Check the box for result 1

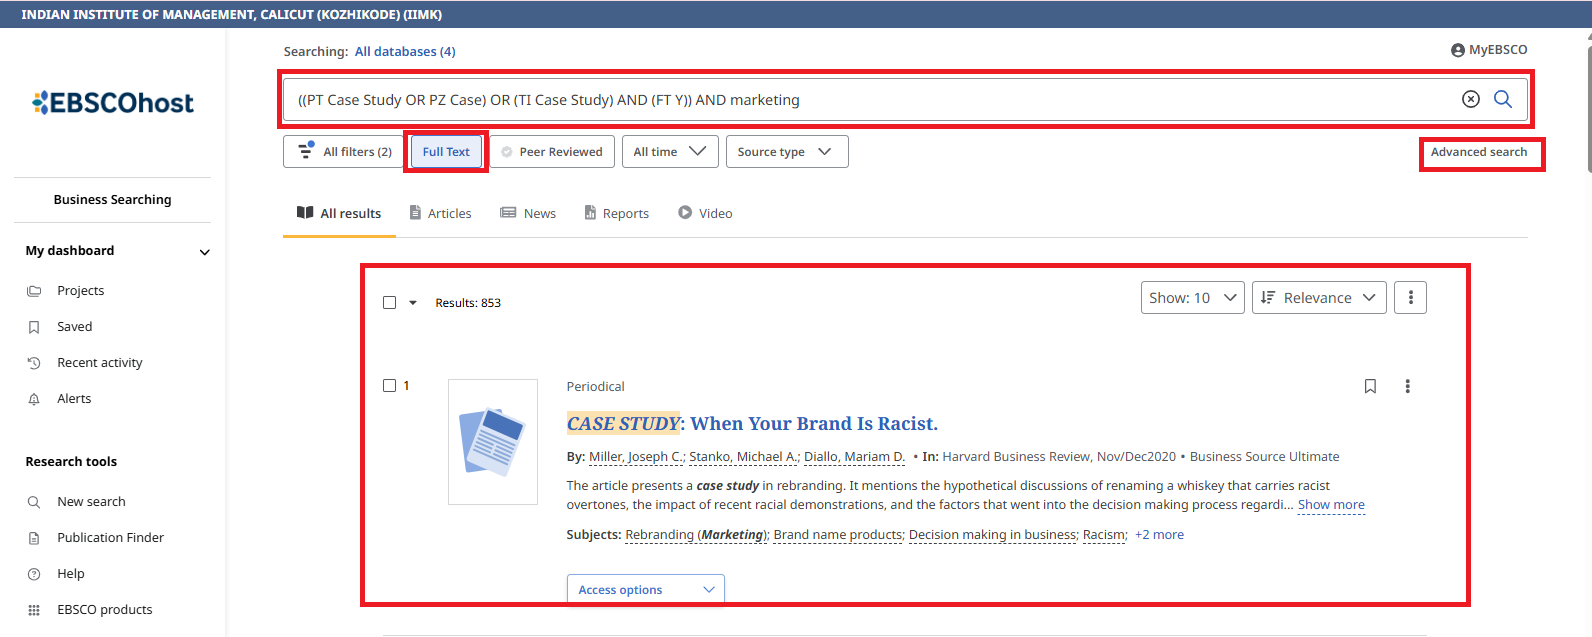(390, 386)
